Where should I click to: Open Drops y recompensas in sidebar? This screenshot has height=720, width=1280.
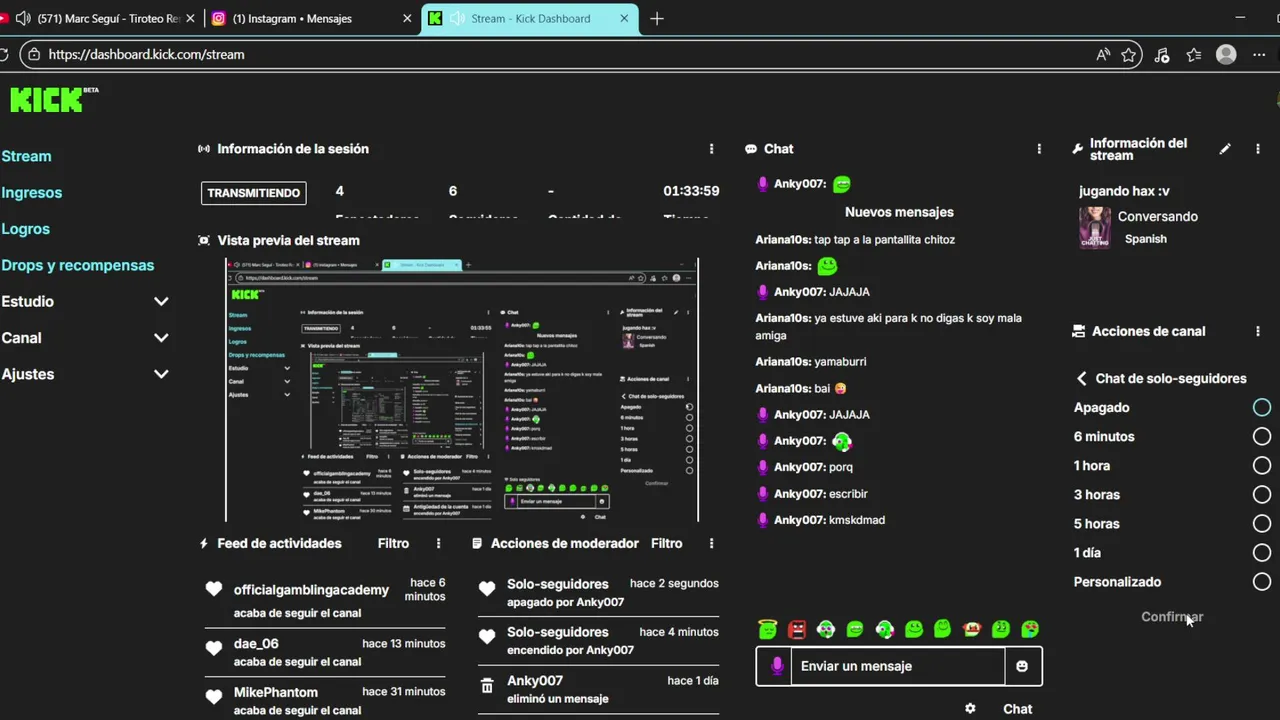[x=78, y=265]
